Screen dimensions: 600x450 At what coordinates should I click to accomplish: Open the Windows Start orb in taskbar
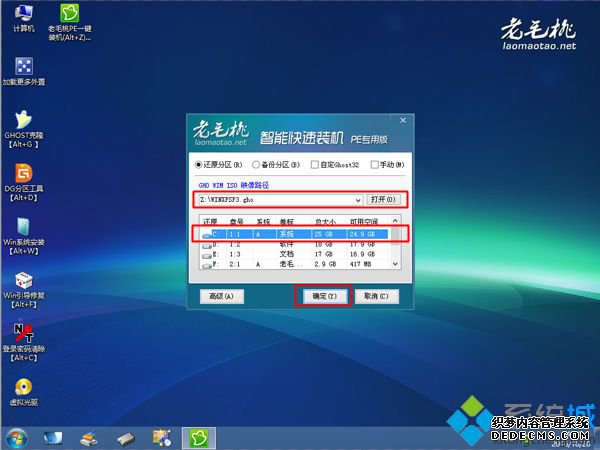[17, 437]
